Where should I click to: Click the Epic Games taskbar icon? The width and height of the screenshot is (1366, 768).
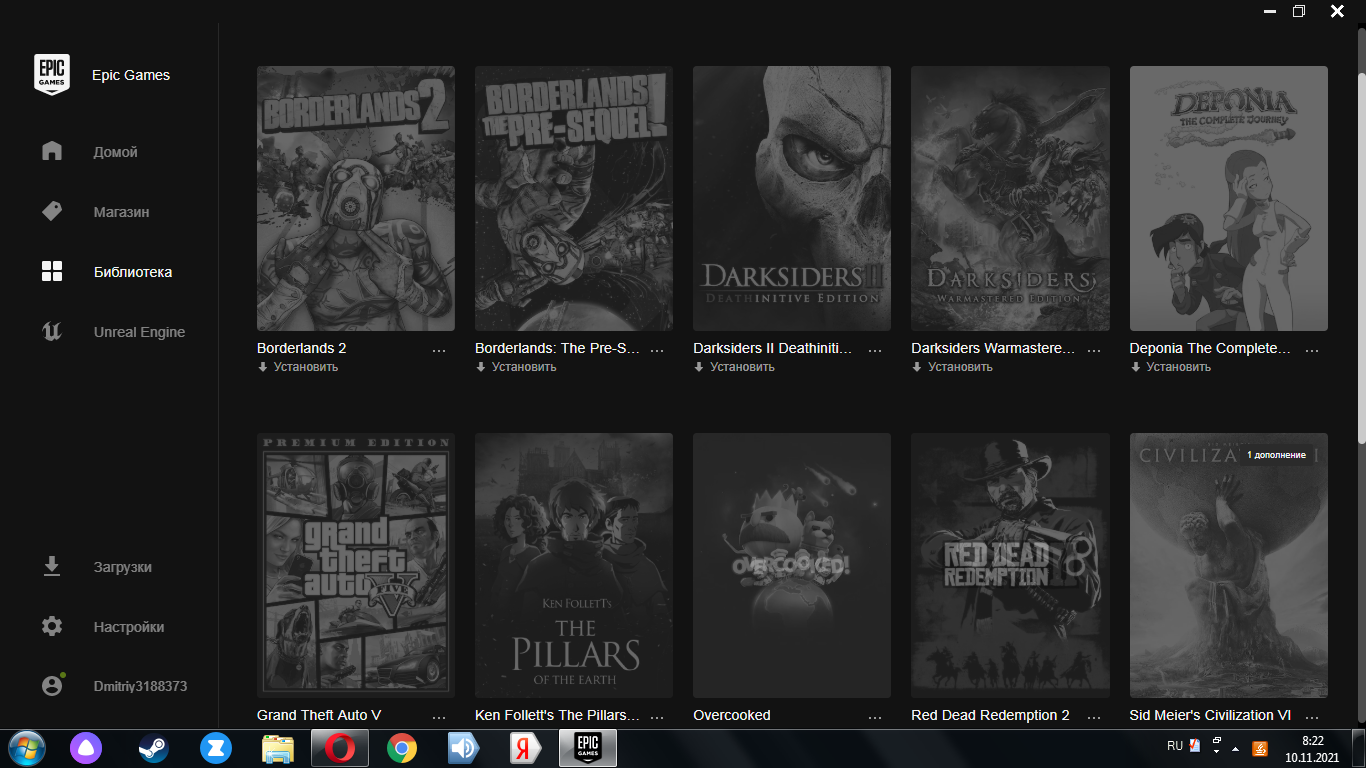(588, 748)
